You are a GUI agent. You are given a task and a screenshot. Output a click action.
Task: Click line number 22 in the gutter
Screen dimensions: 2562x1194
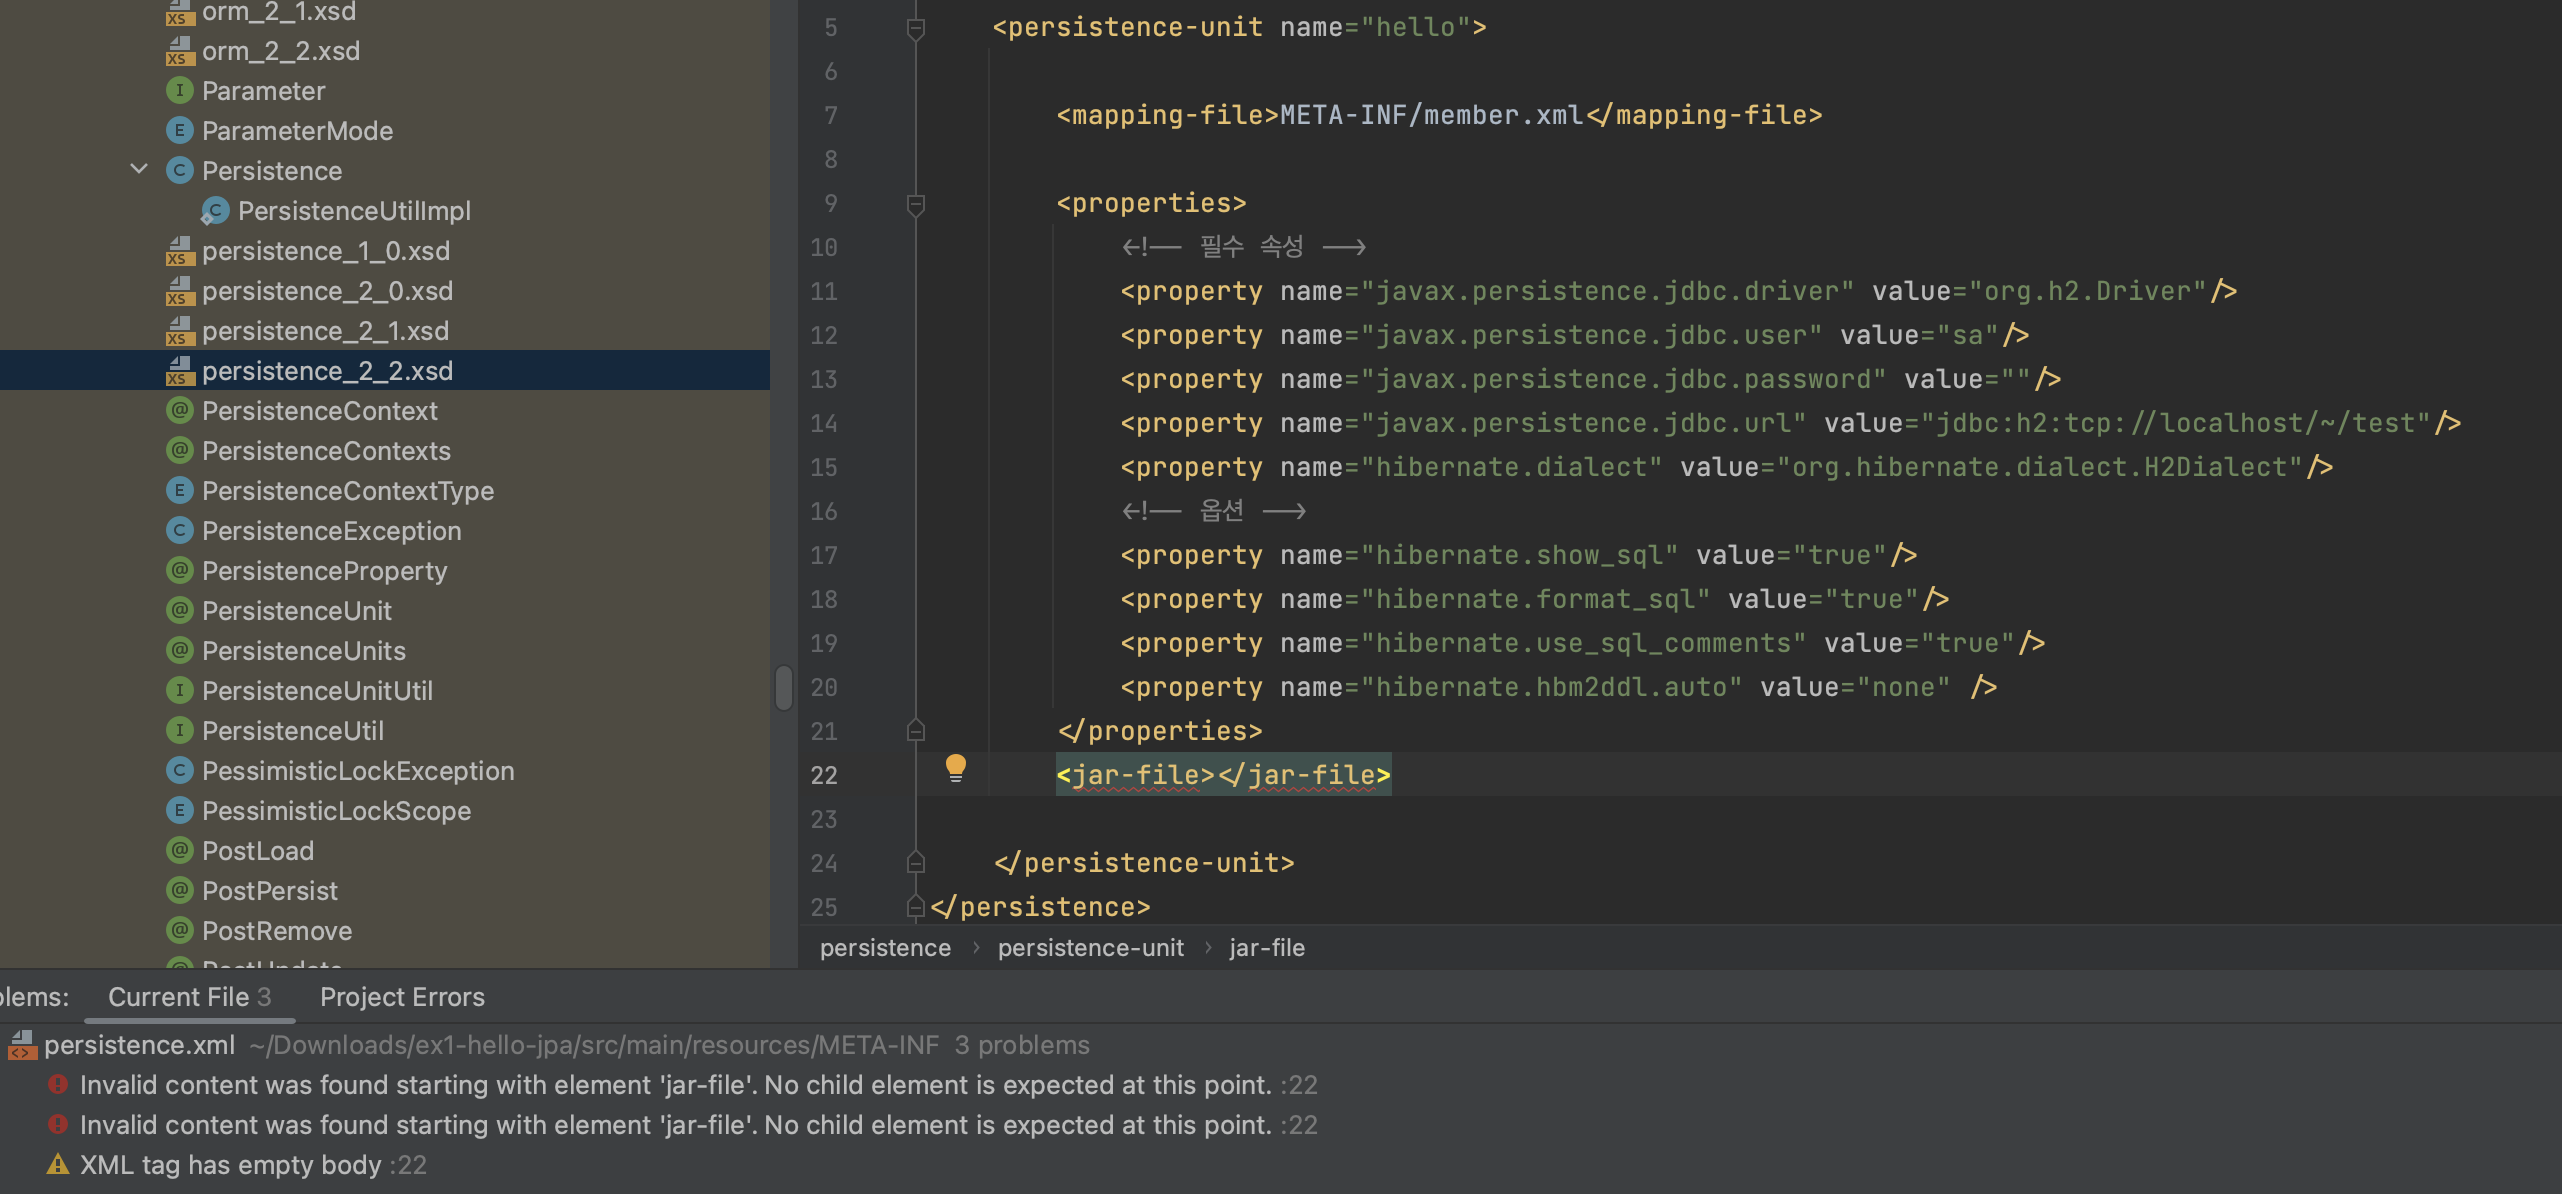pyautogui.click(x=824, y=775)
